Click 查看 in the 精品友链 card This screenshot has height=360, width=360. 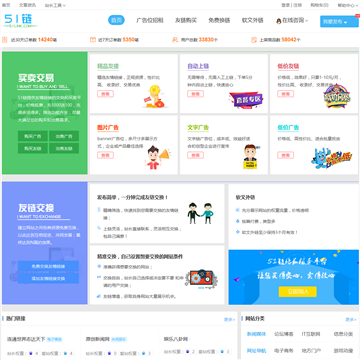105,94
